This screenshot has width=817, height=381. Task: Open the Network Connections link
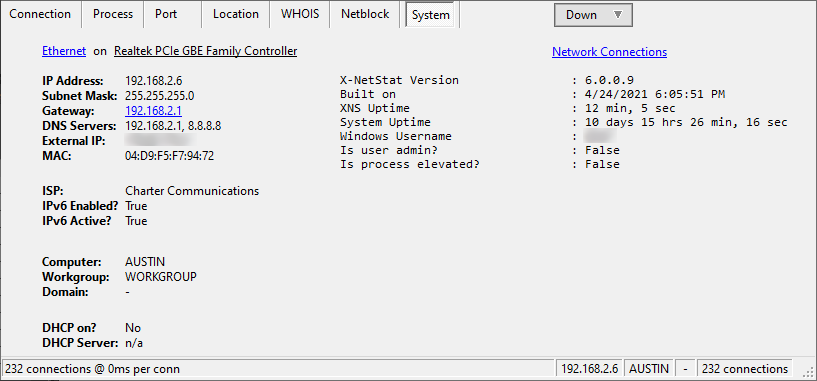point(609,52)
